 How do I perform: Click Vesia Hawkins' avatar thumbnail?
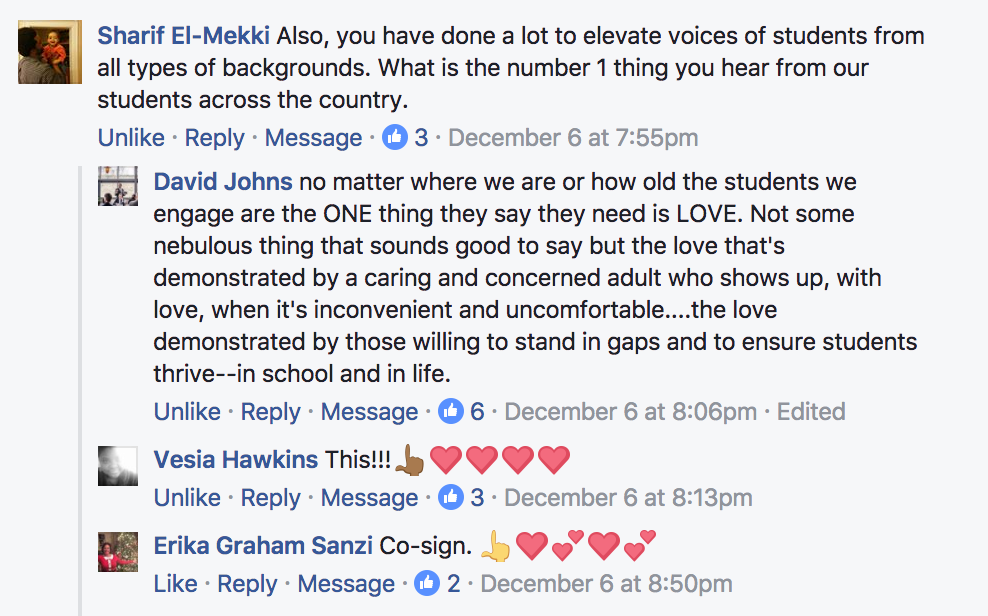click(118, 466)
